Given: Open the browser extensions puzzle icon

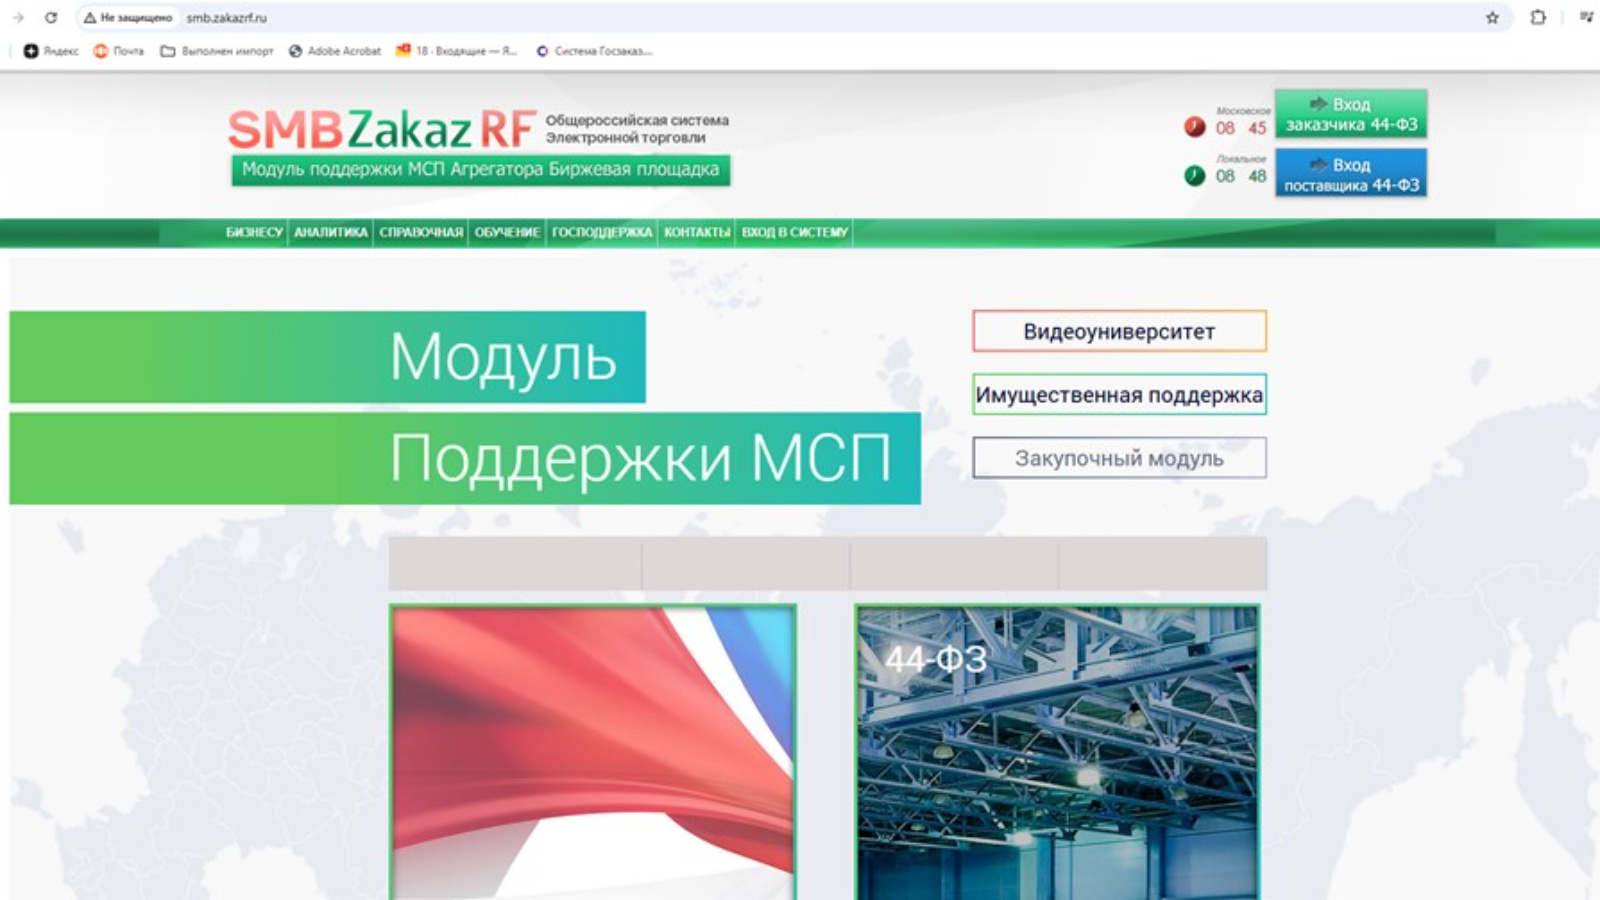Looking at the screenshot, I should pyautogui.click(x=1538, y=17).
